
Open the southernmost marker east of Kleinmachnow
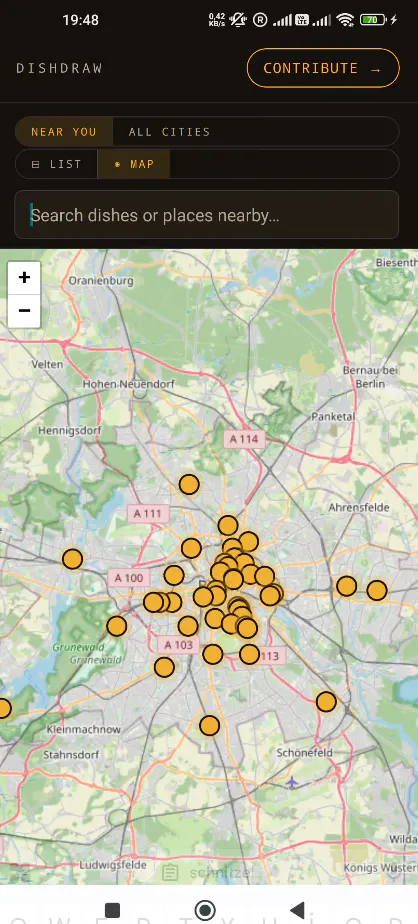click(209, 725)
